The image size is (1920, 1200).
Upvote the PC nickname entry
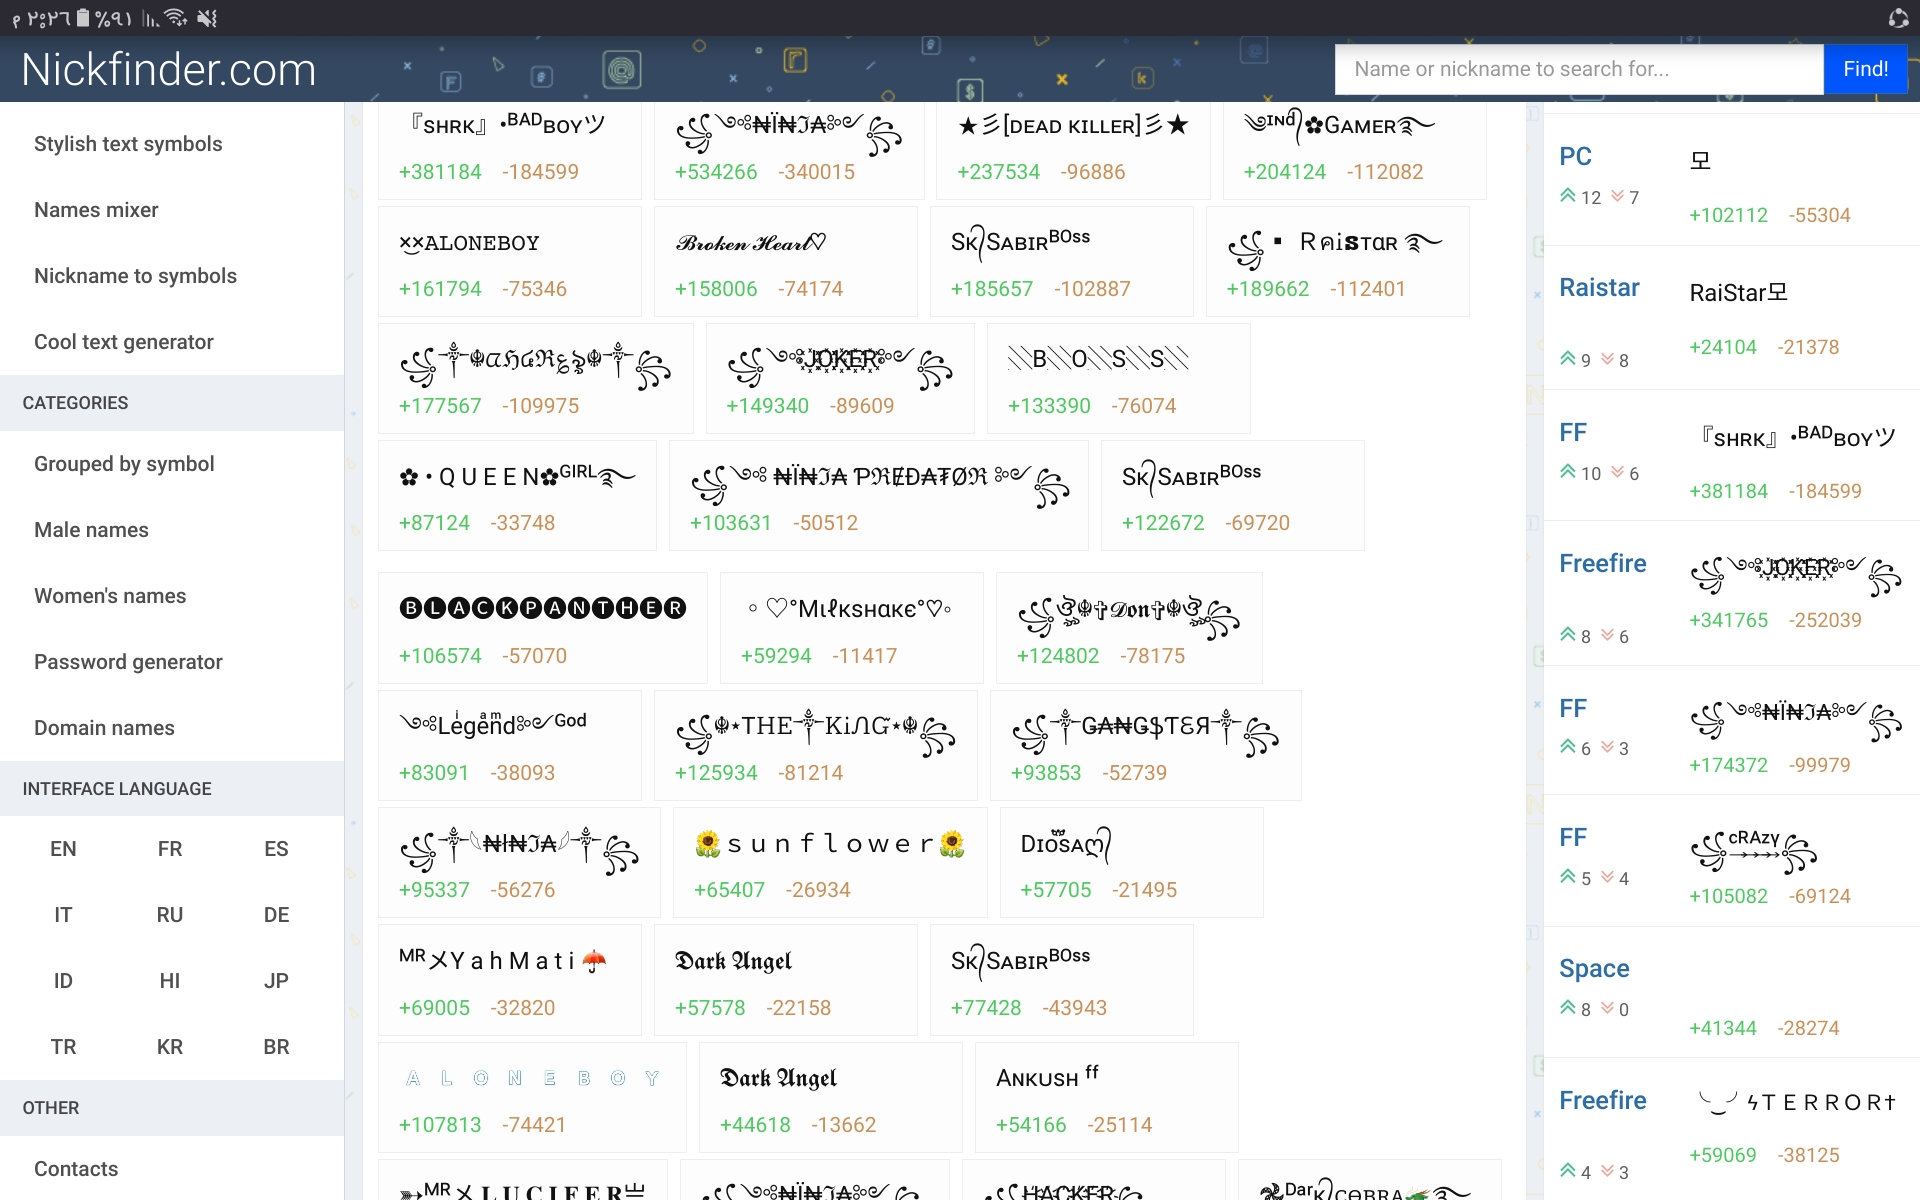coord(1568,196)
